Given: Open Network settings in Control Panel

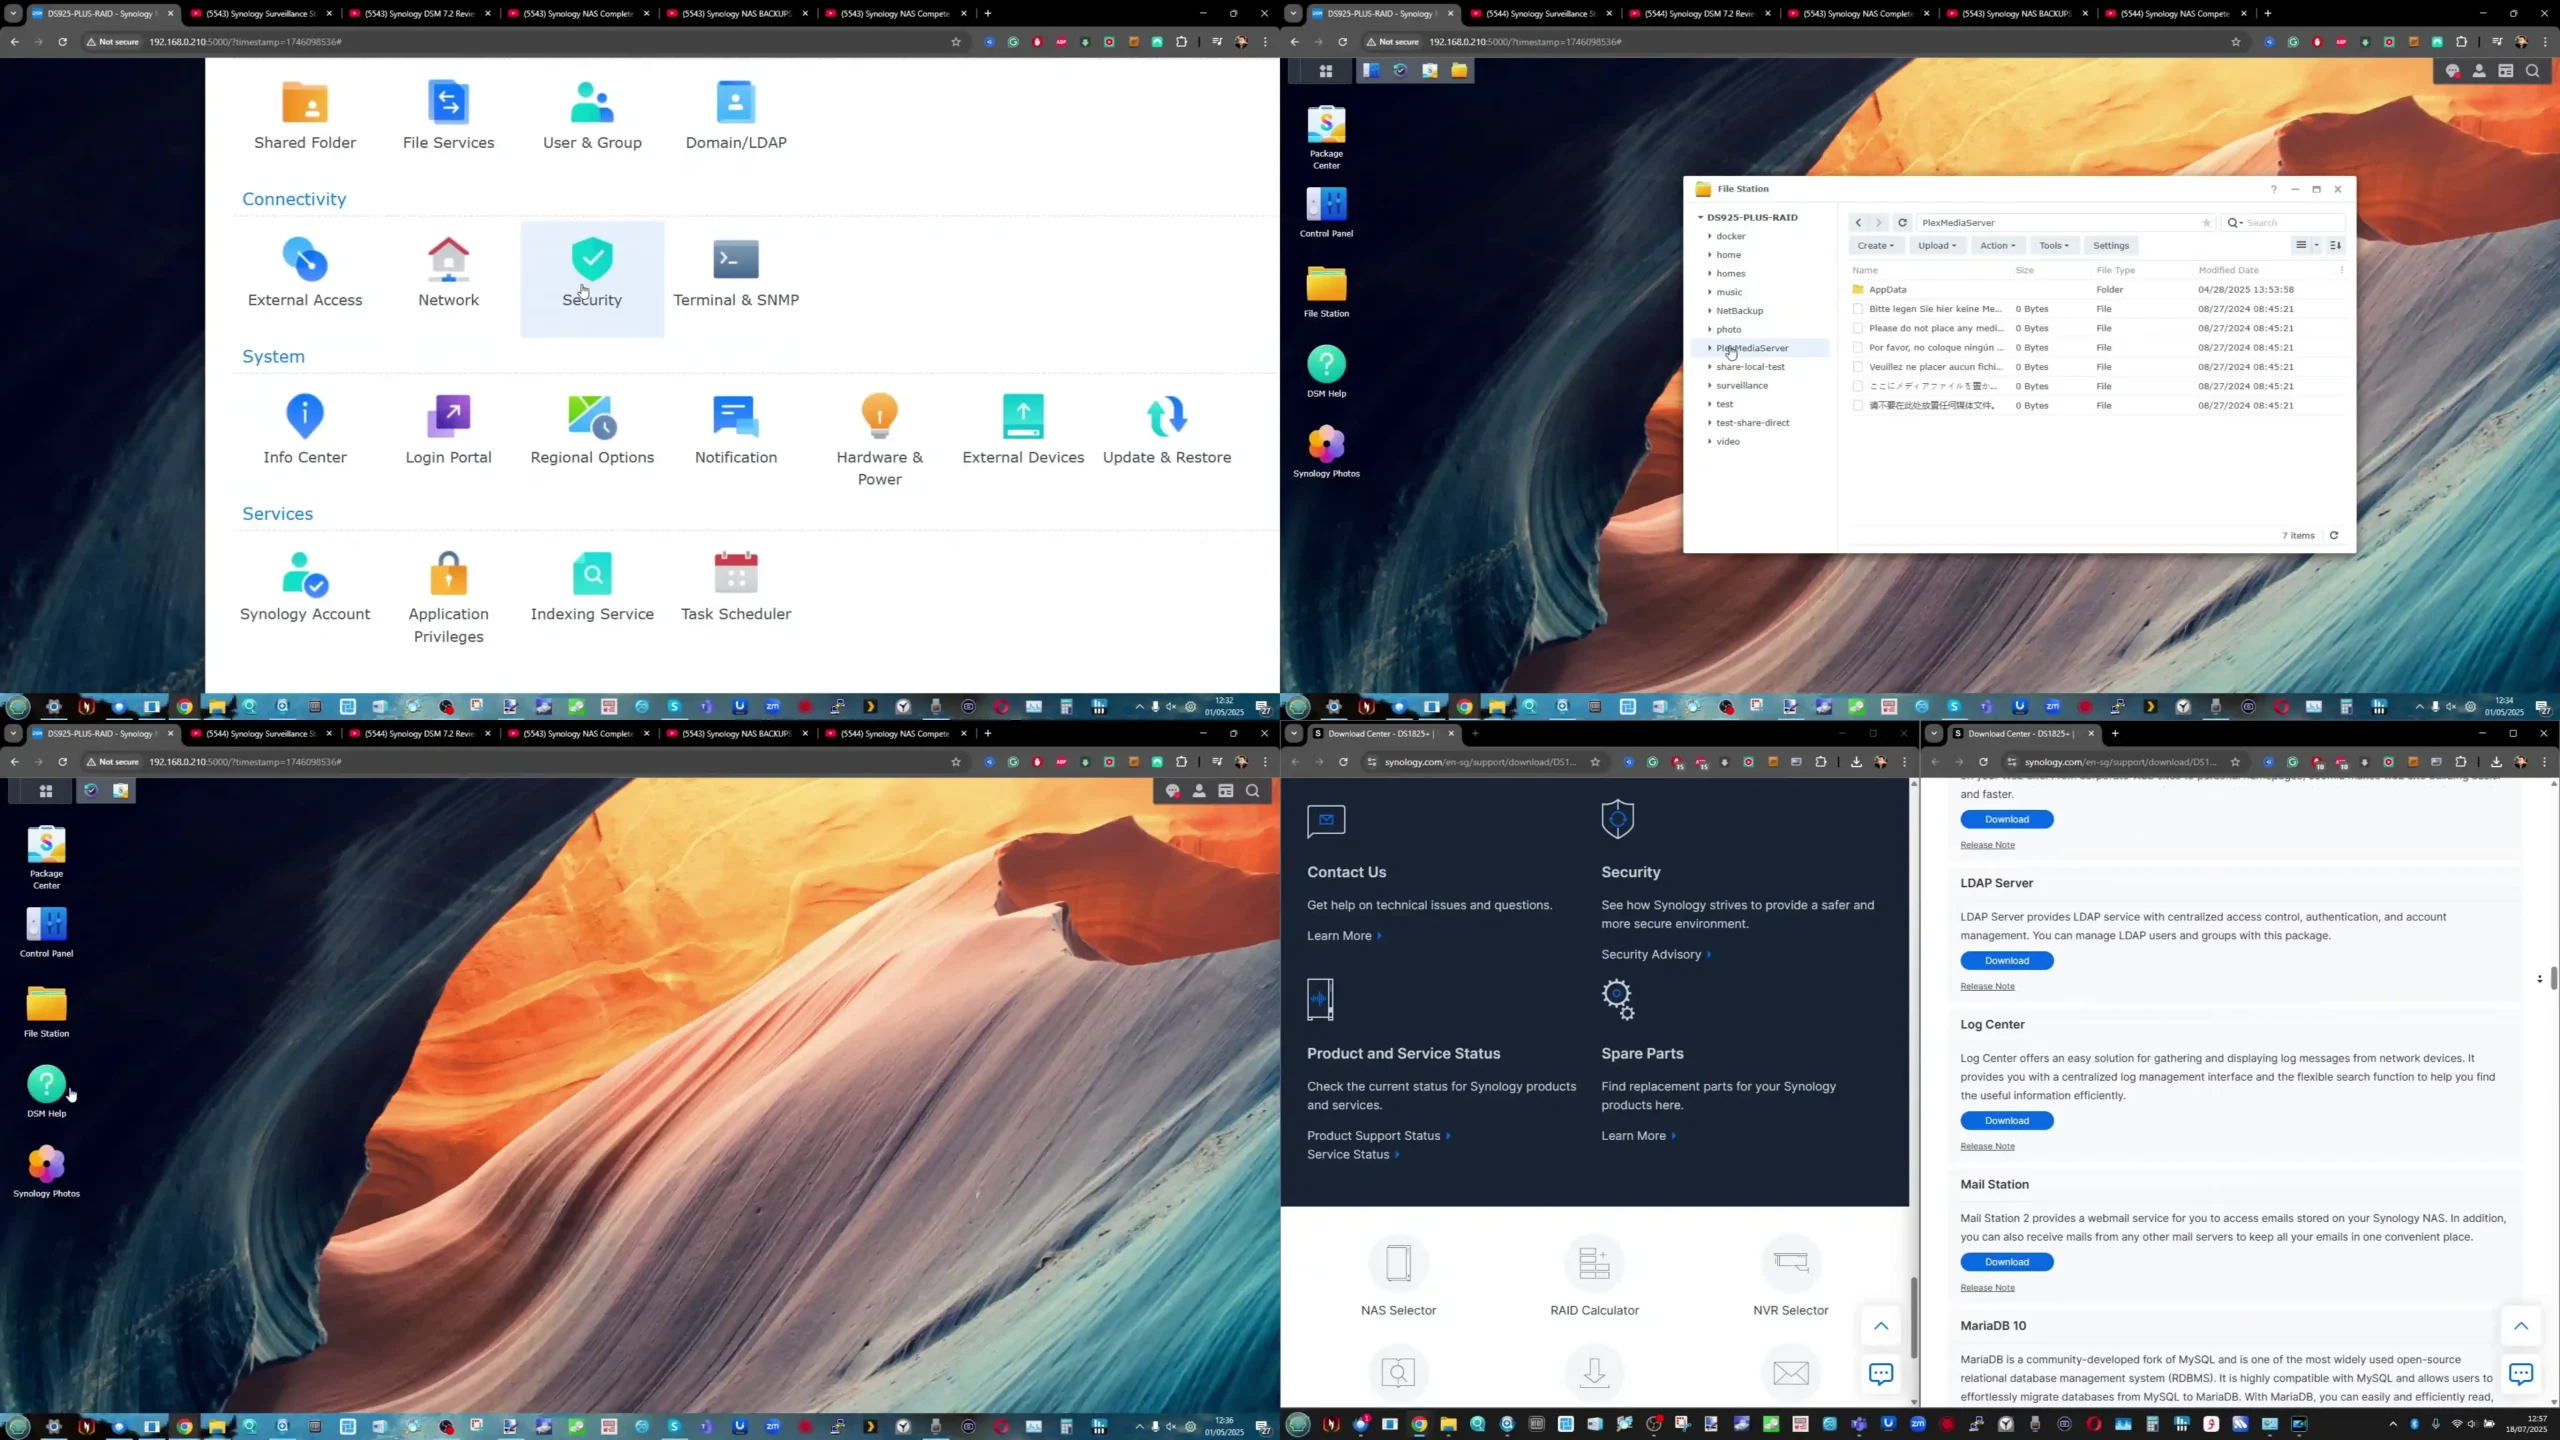Looking at the screenshot, I should [448, 272].
